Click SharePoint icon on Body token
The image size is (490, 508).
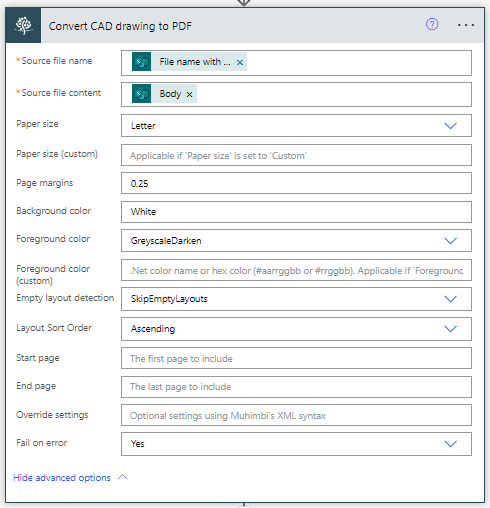coord(142,94)
